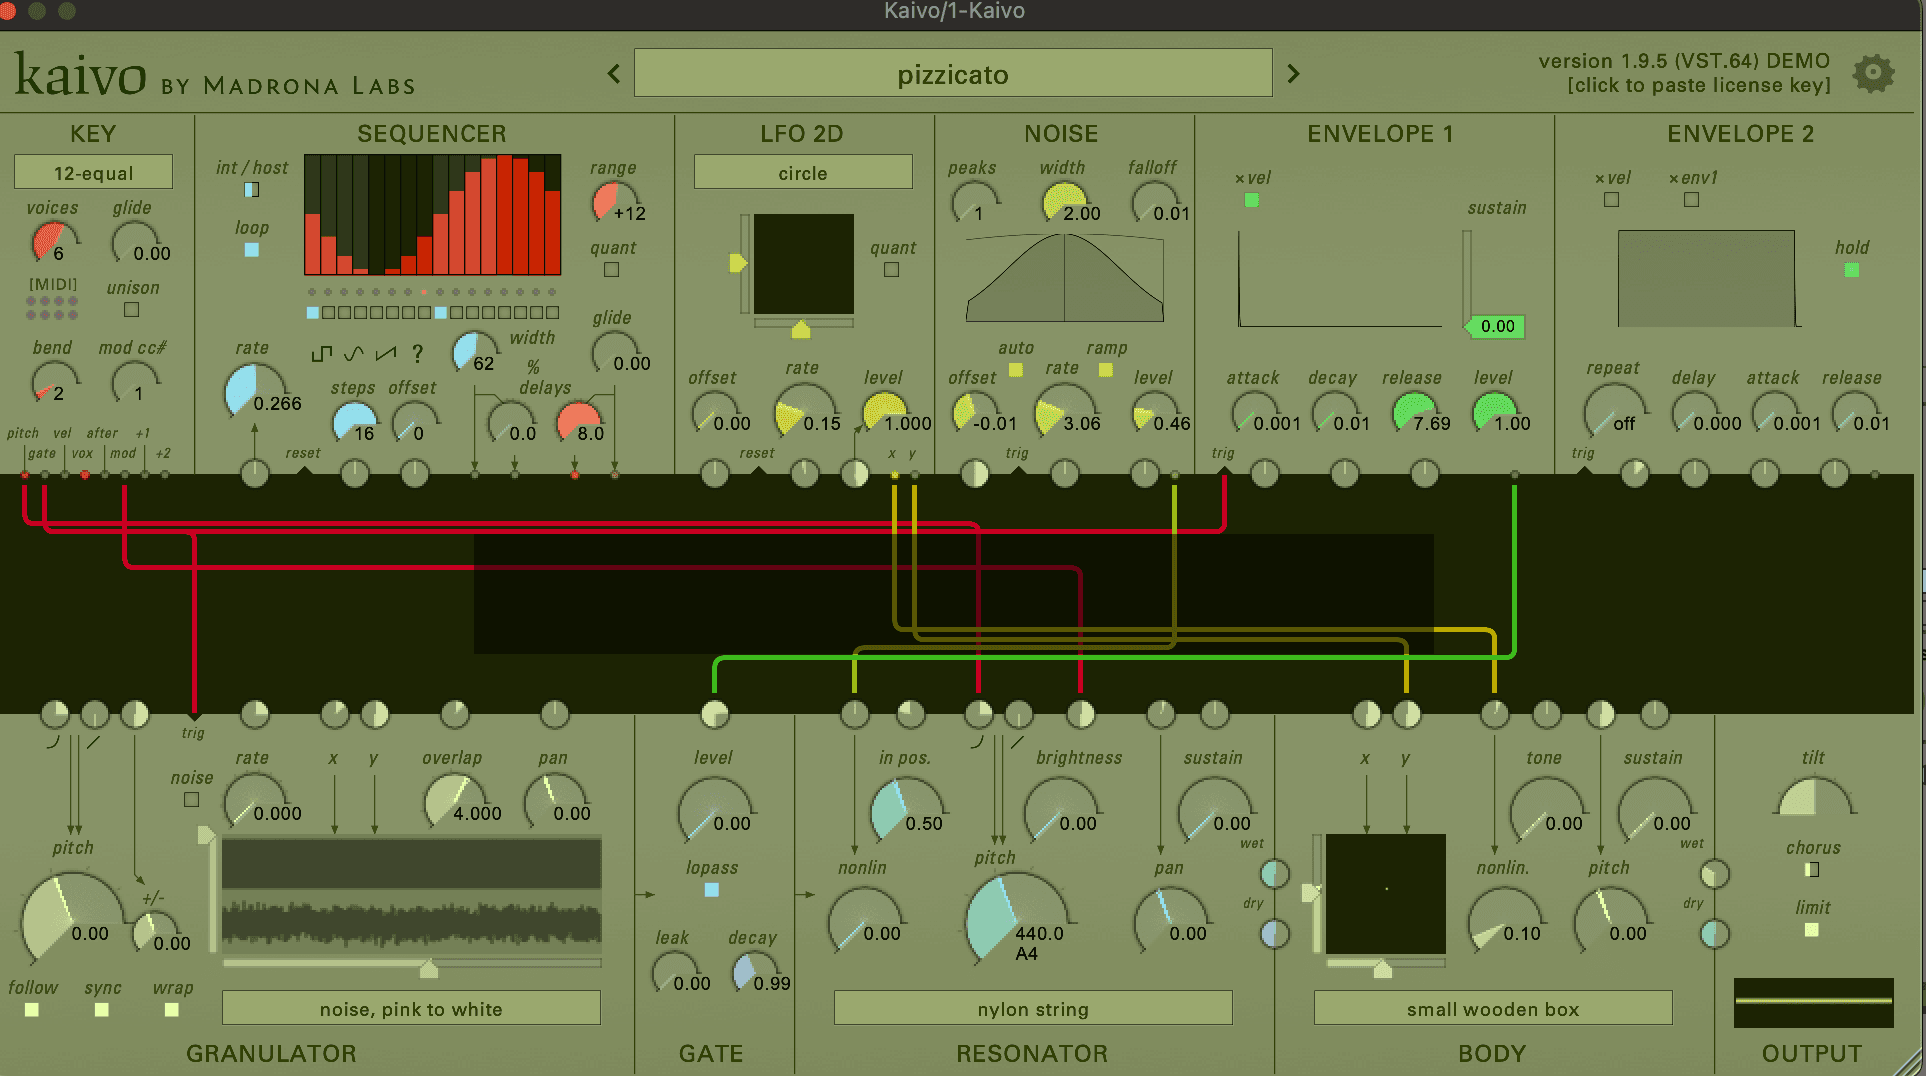The height and width of the screenshot is (1076, 1926).
Task: Open the nylon string resonator dropdown
Action: coord(1033,1008)
